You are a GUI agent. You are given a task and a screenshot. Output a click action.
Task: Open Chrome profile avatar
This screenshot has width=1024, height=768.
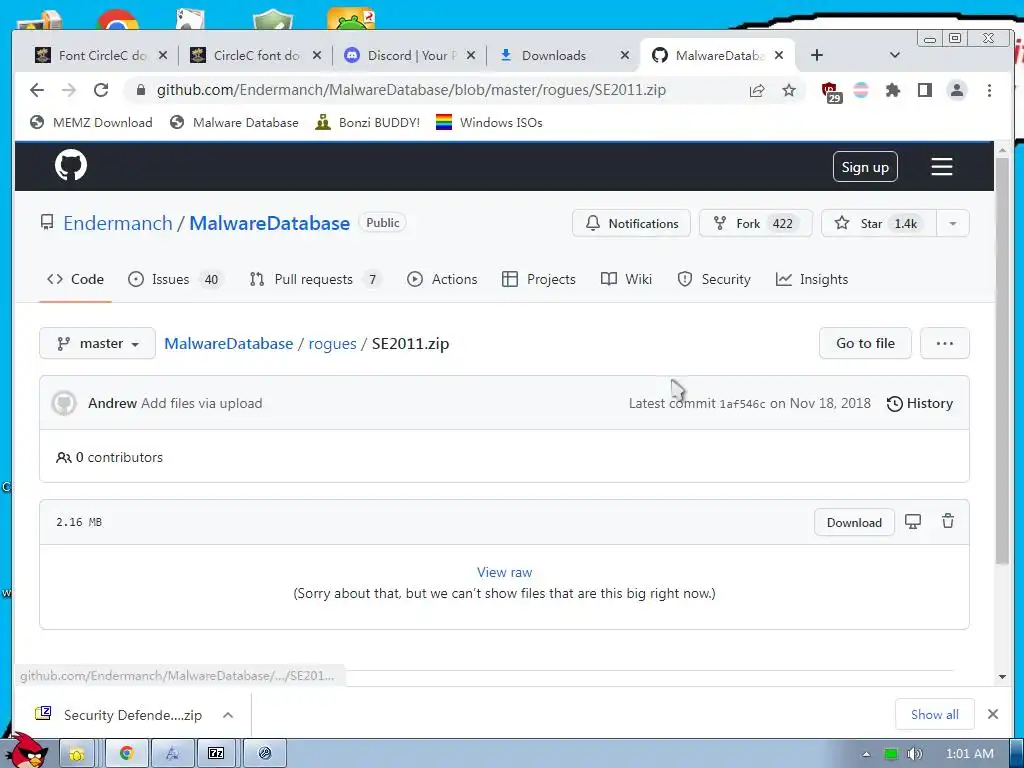pyautogui.click(x=957, y=90)
